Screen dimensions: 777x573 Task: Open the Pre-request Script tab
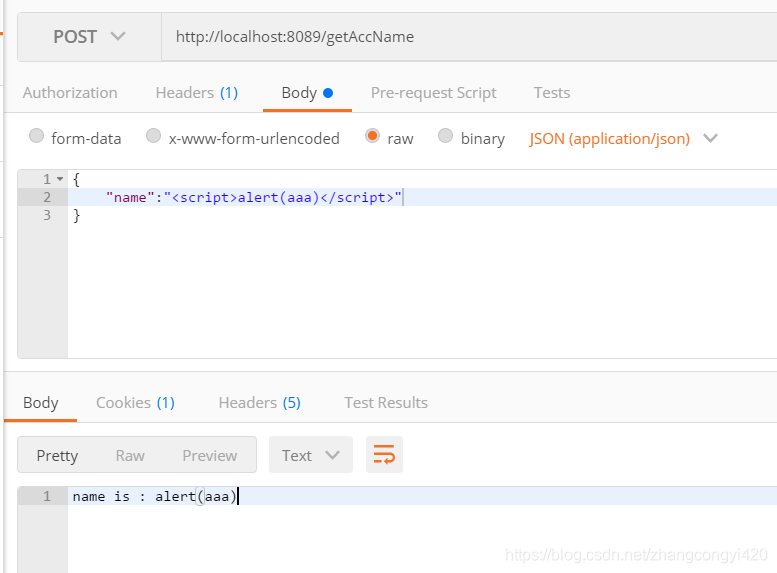point(433,92)
